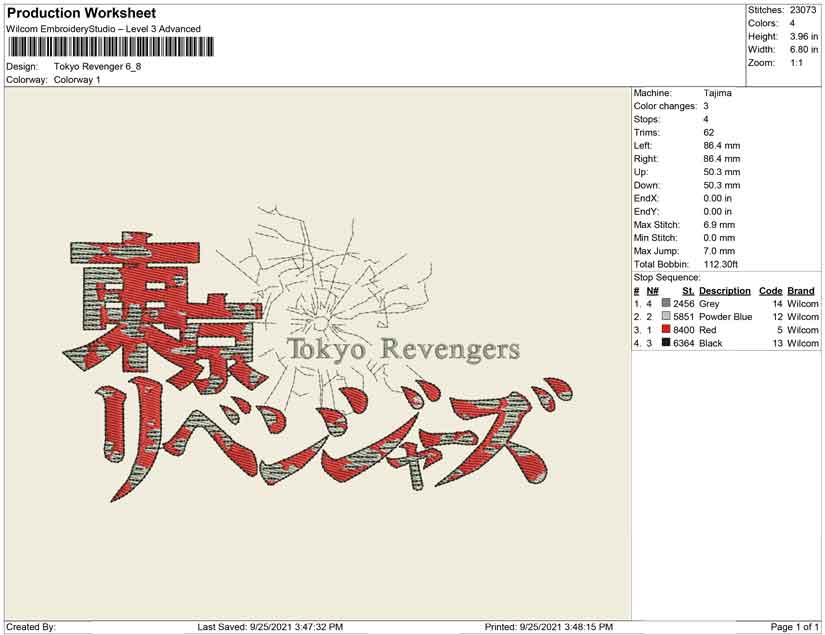Choose the Black thread color swatch
The height and width of the screenshot is (635, 825).
666,344
